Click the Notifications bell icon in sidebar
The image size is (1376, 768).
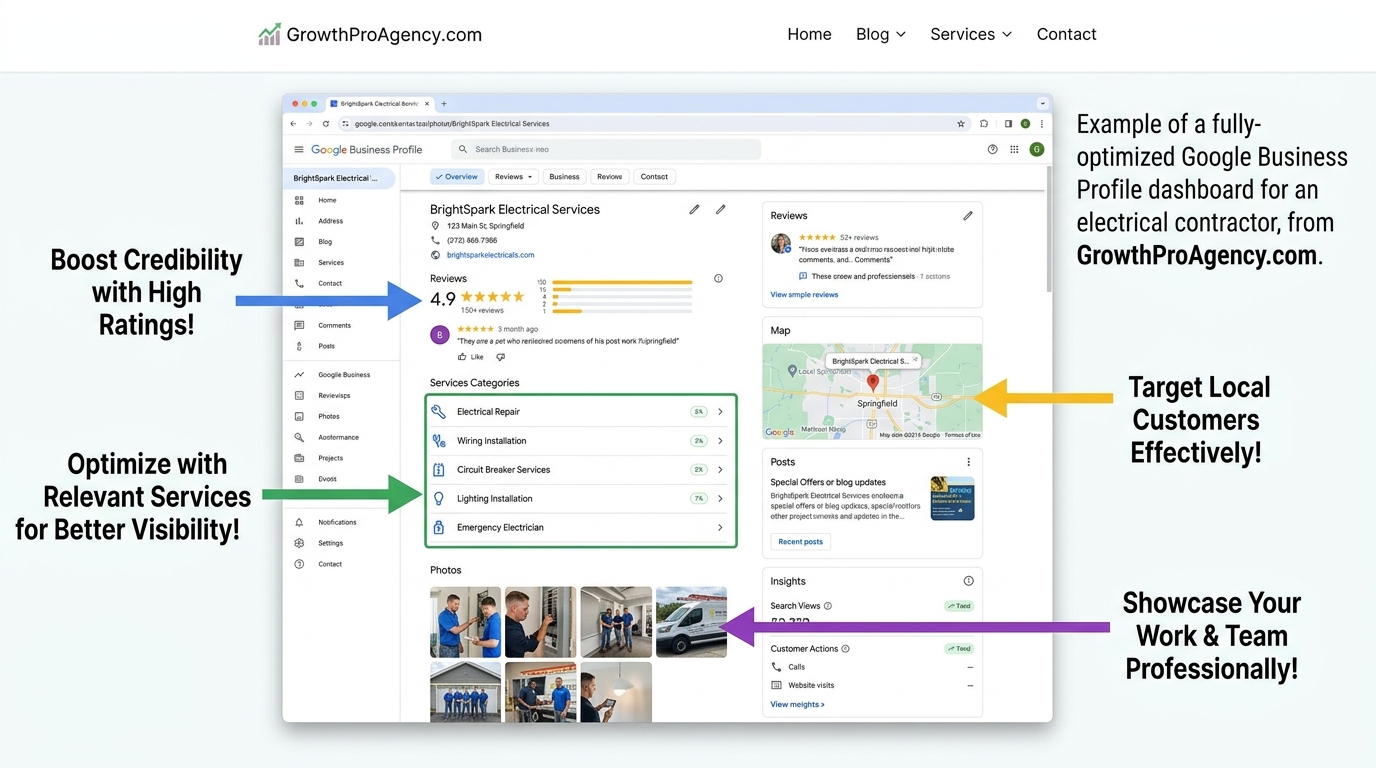[299, 522]
